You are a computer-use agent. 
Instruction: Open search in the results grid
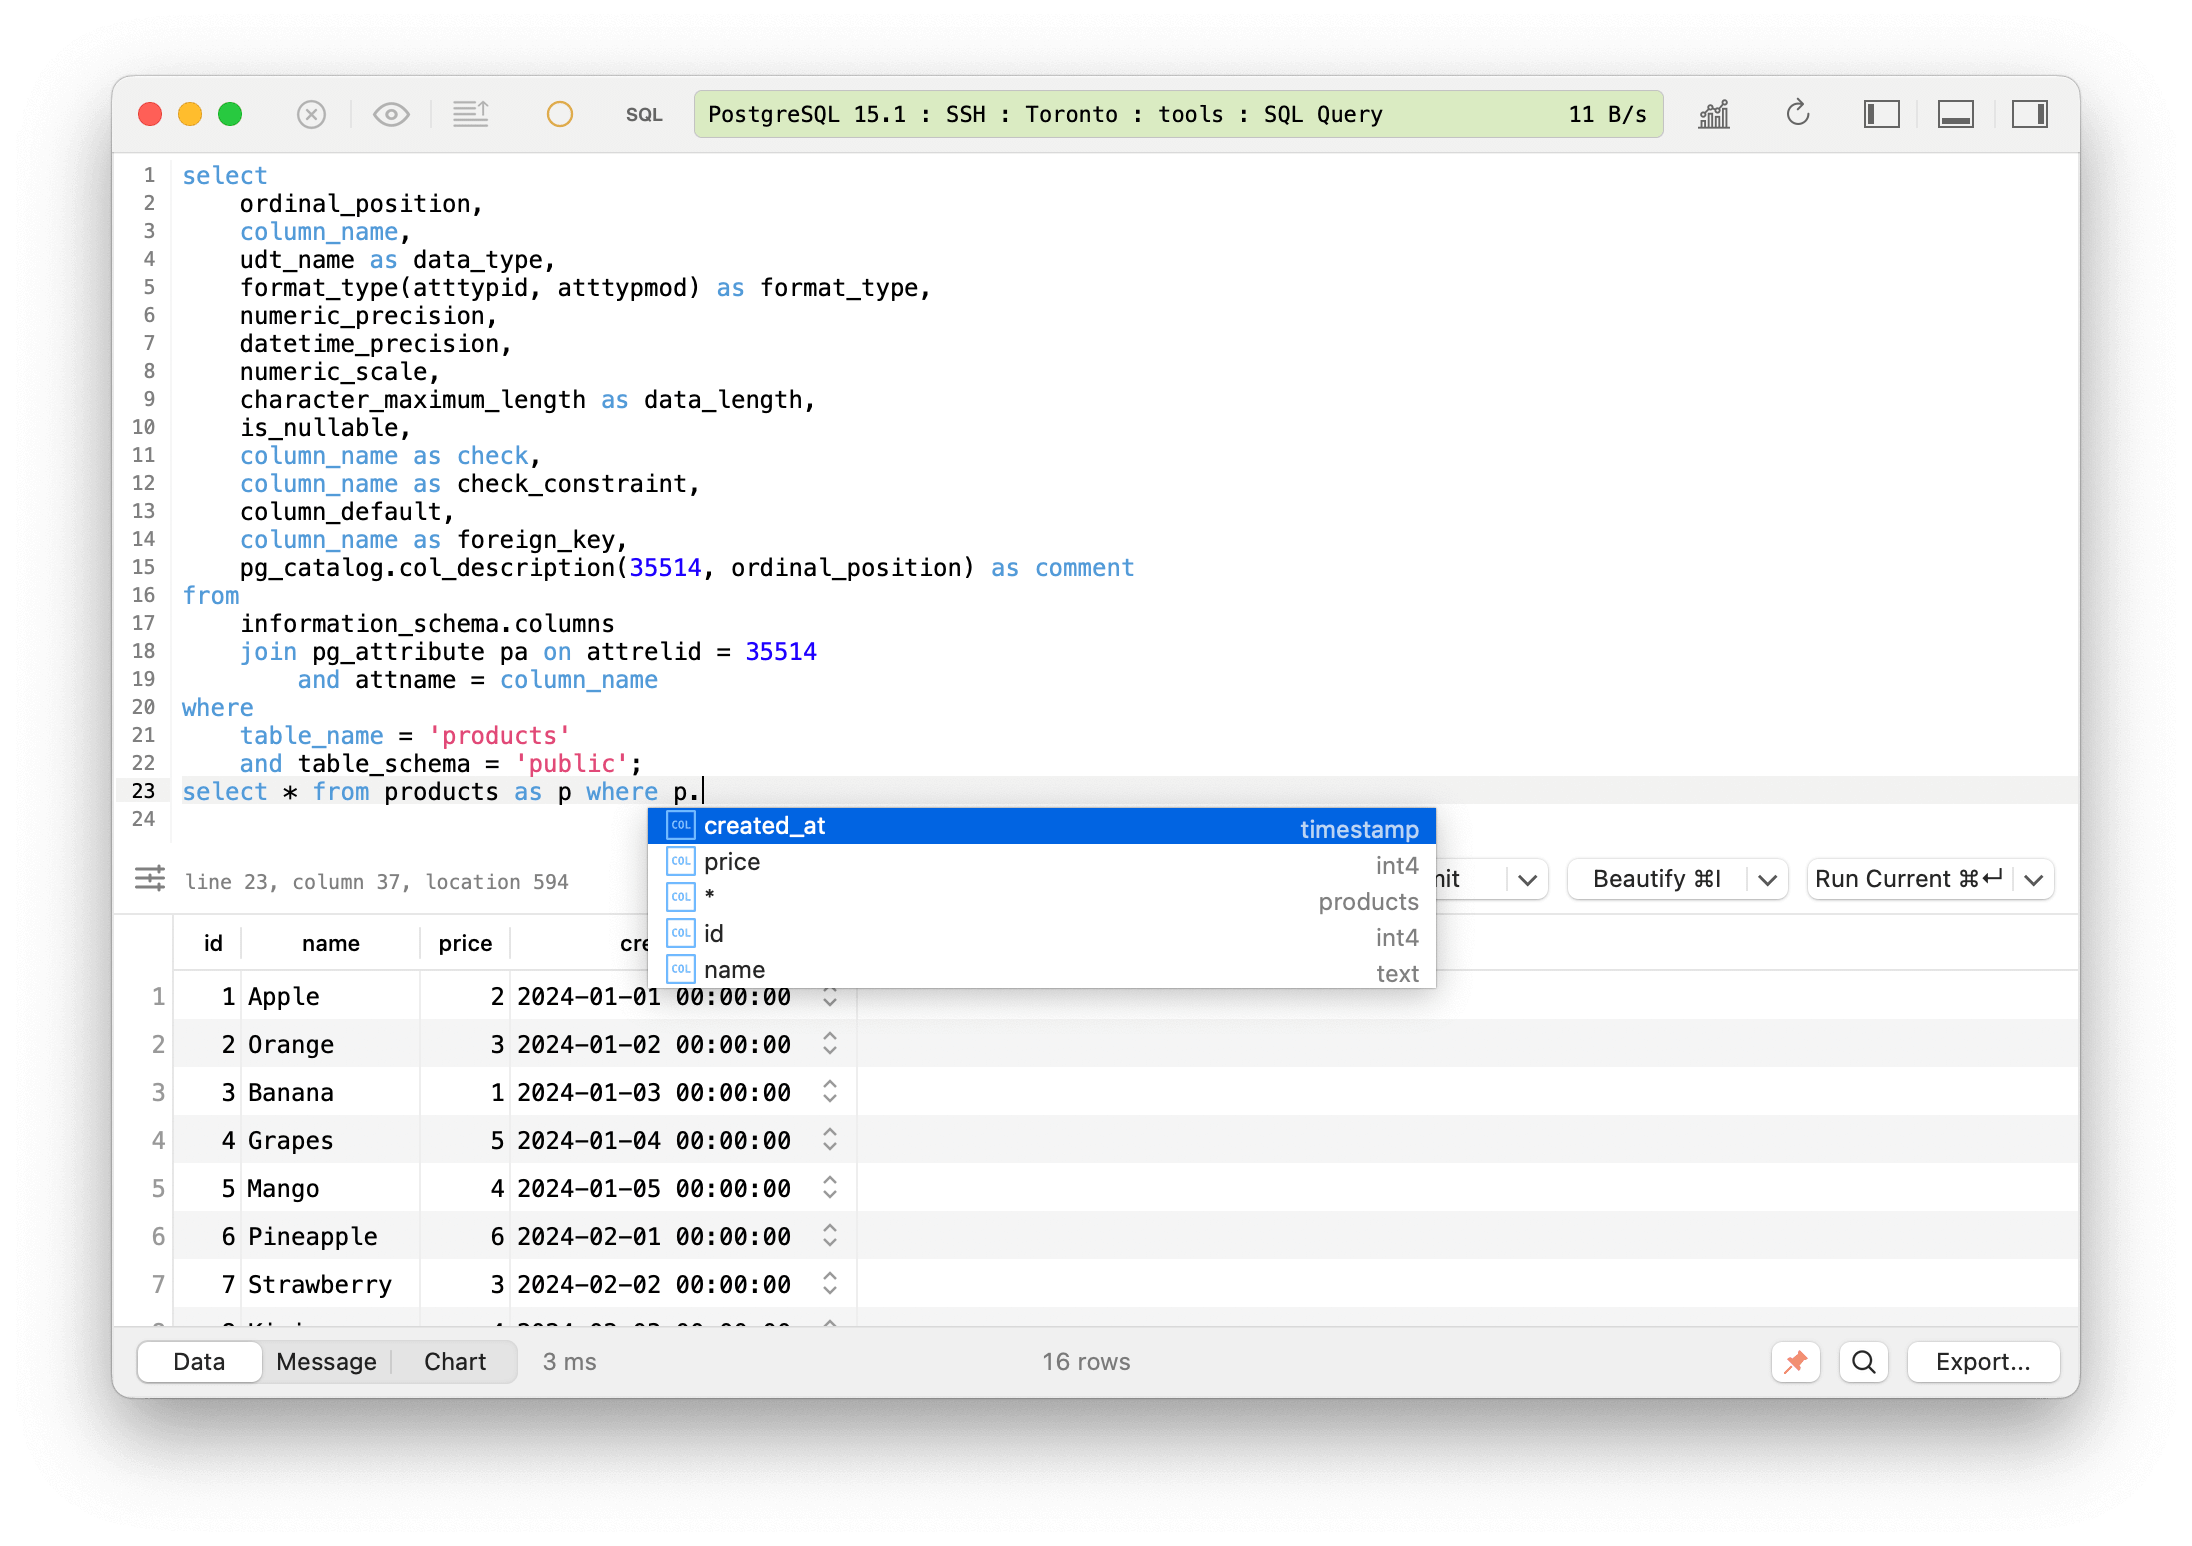[x=1863, y=1361]
